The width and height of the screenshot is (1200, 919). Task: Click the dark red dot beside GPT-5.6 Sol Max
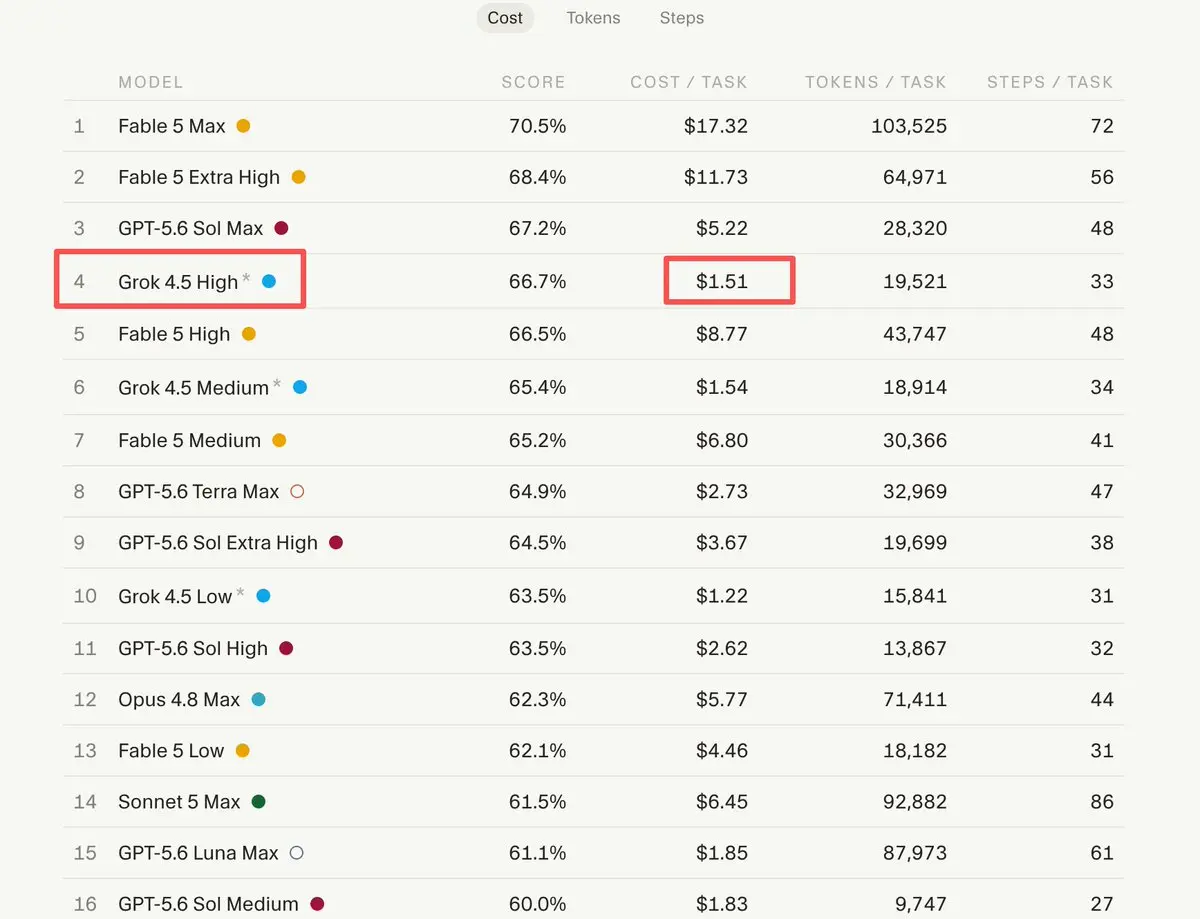point(281,228)
